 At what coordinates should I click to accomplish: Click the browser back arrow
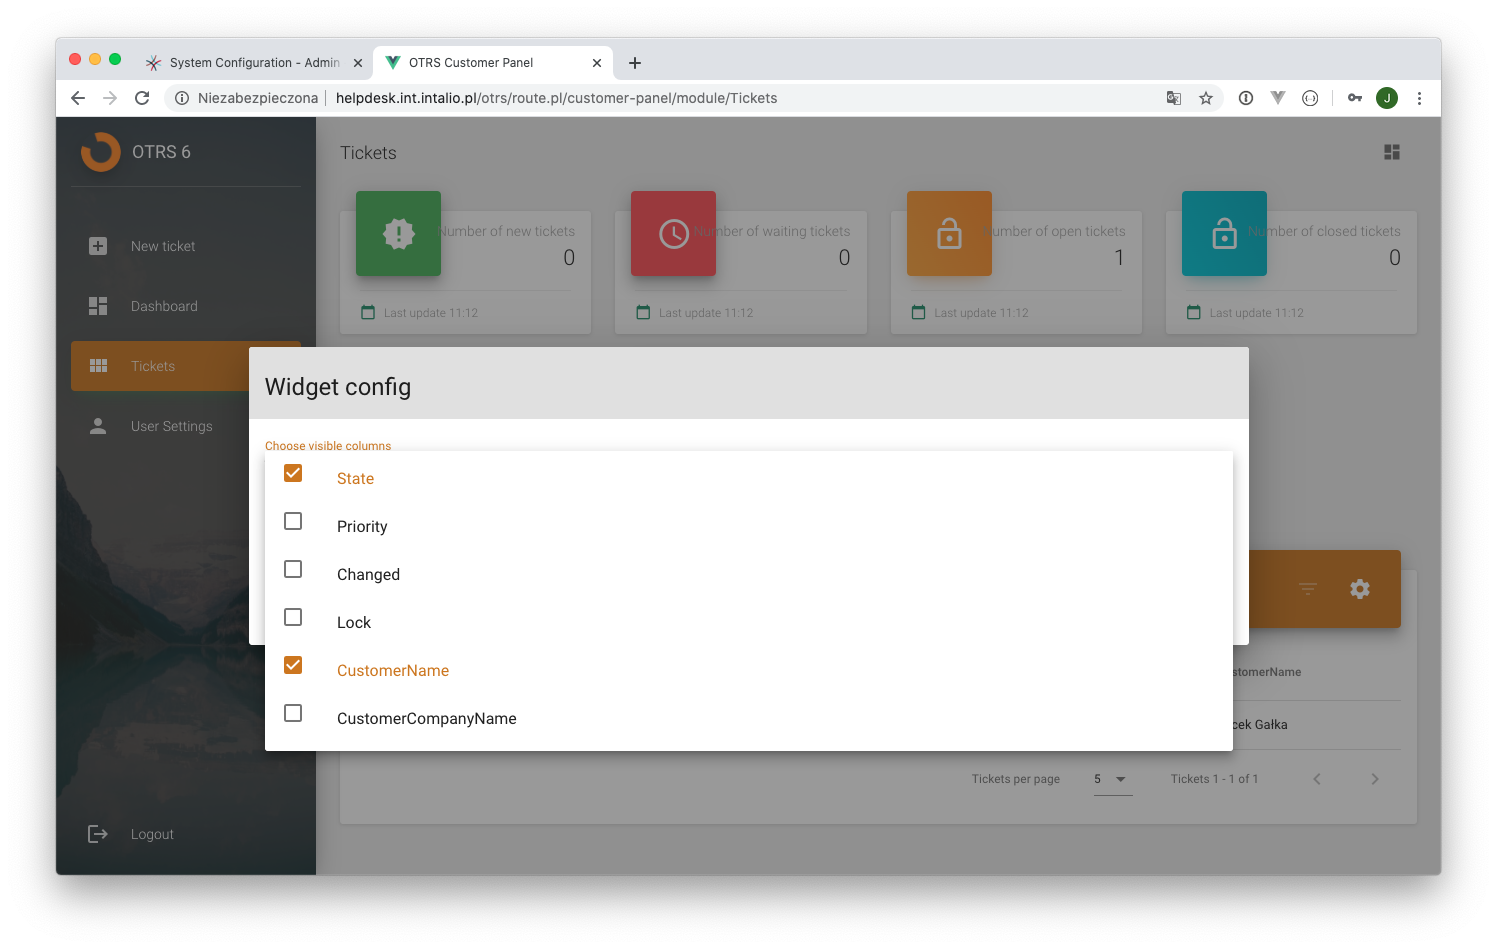pos(78,98)
